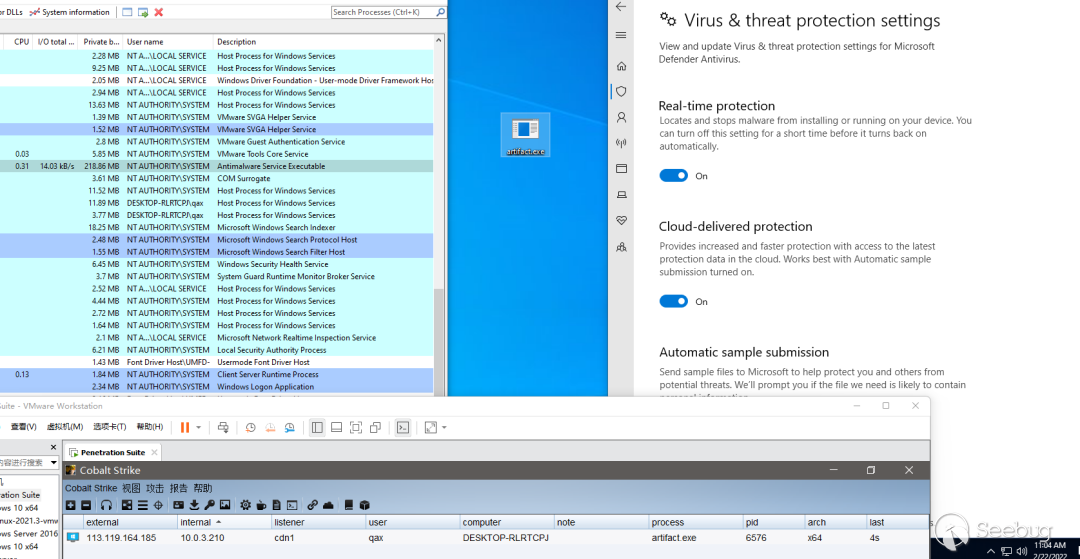Image resolution: width=1080 pixels, height=559 pixels.
Task: Open Listeners via headphones icon
Action: [106, 505]
